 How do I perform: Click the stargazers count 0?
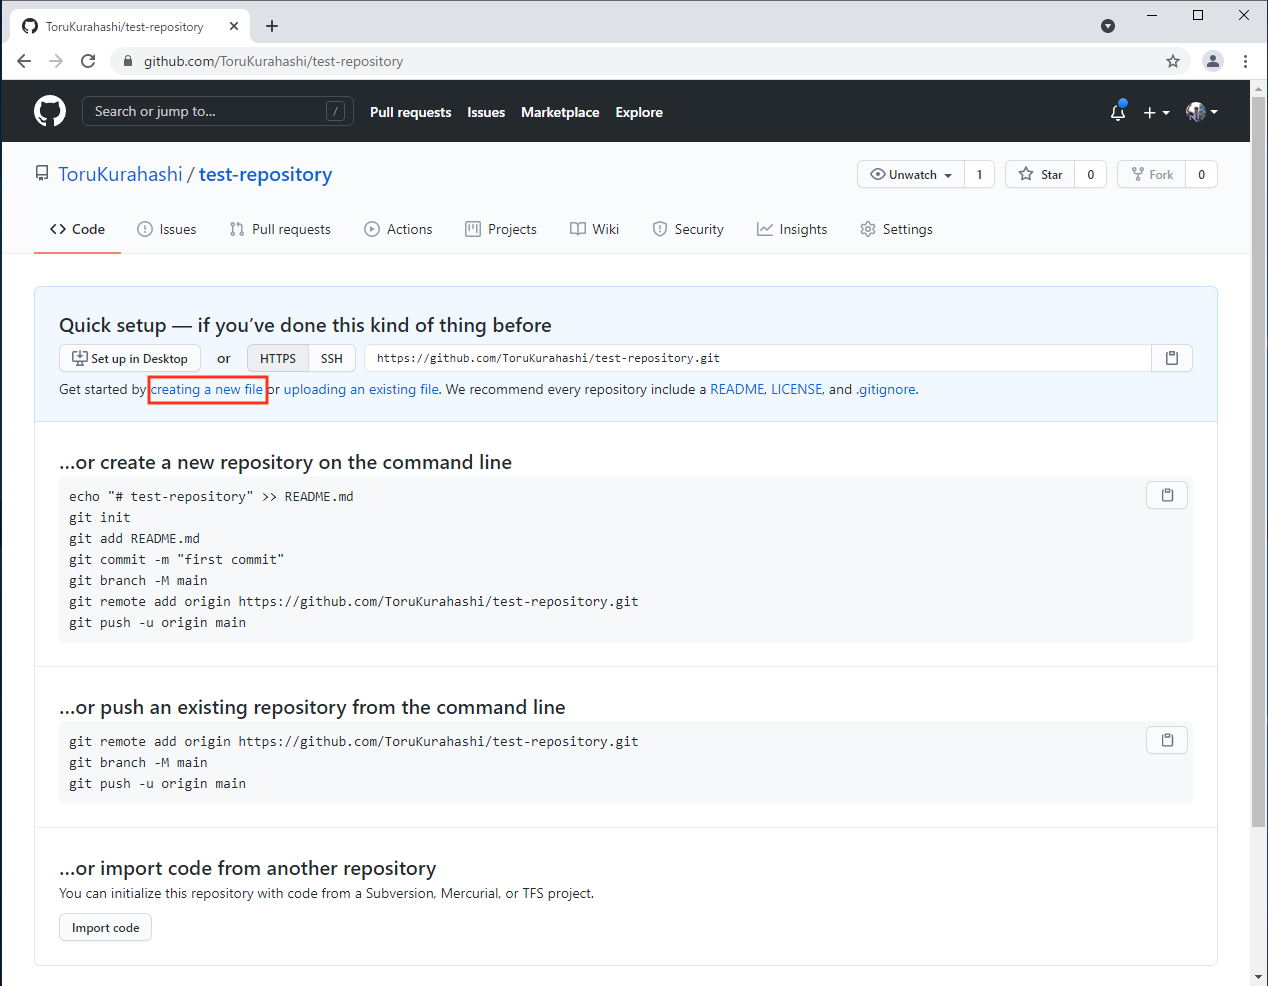pyautogui.click(x=1091, y=174)
